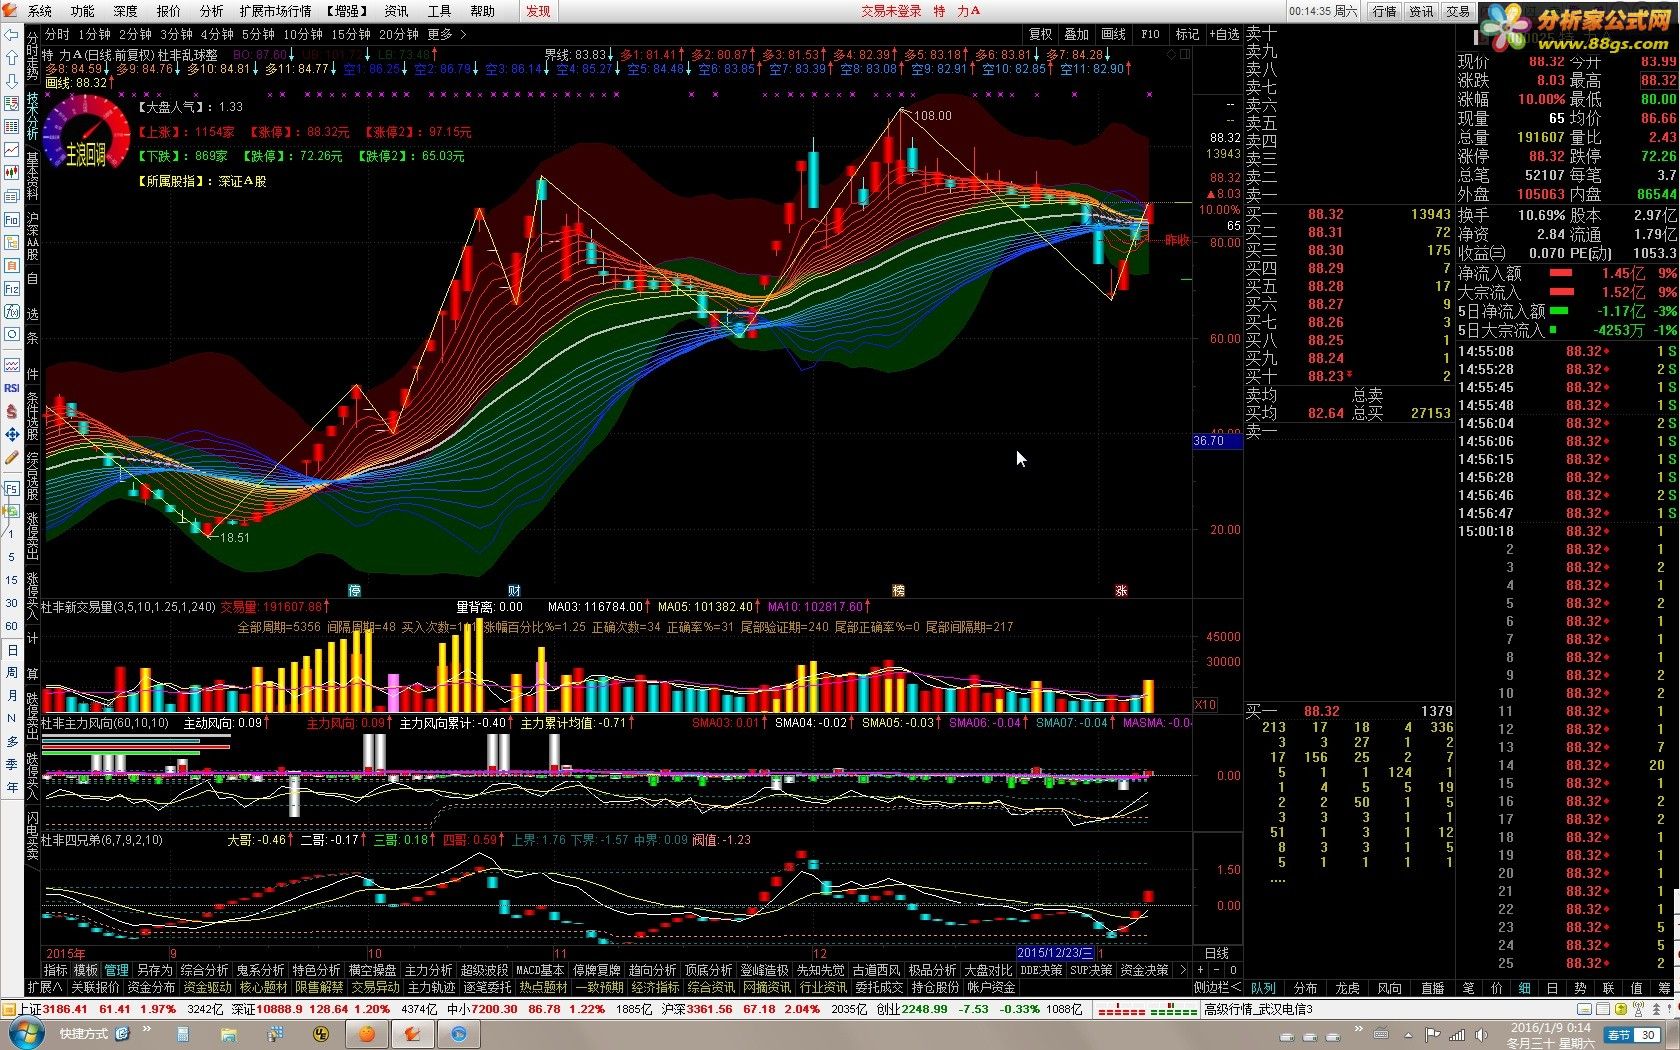Open the orange 自 self-select icon
The width and height of the screenshot is (1680, 1050).
point(11,265)
